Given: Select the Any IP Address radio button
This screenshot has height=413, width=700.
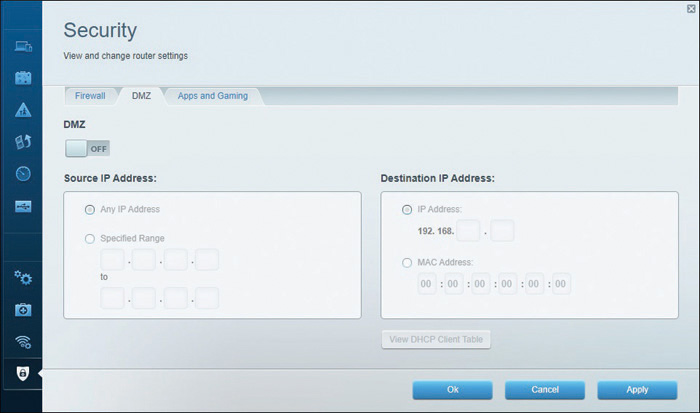Looking at the screenshot, I should 90,209.
